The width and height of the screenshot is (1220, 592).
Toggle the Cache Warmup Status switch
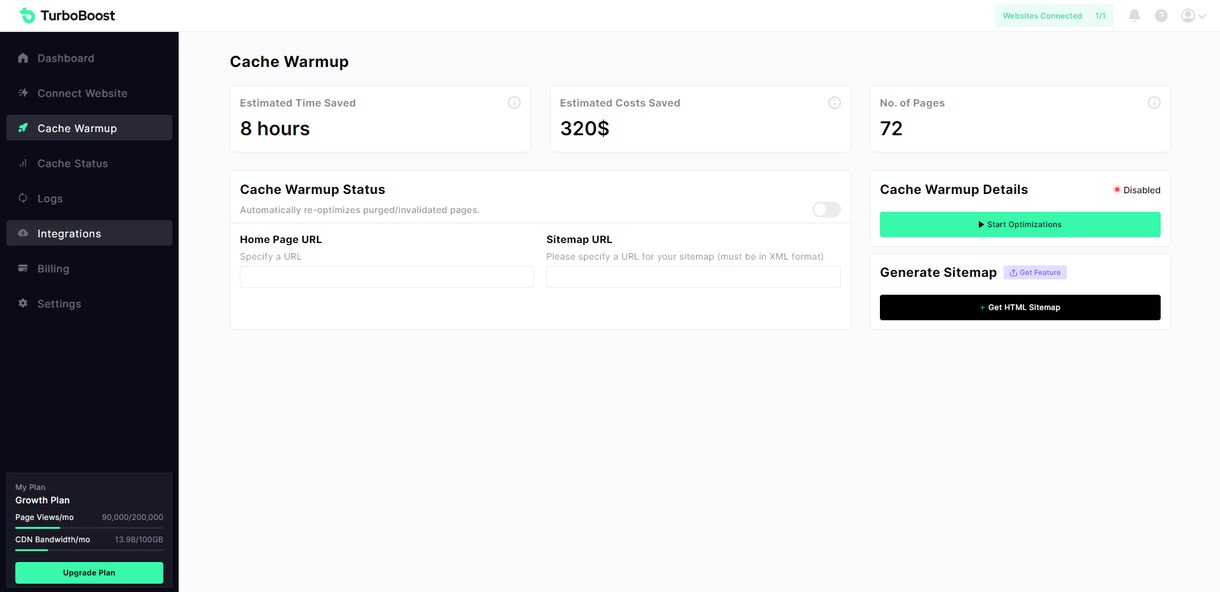coord(826,209)
